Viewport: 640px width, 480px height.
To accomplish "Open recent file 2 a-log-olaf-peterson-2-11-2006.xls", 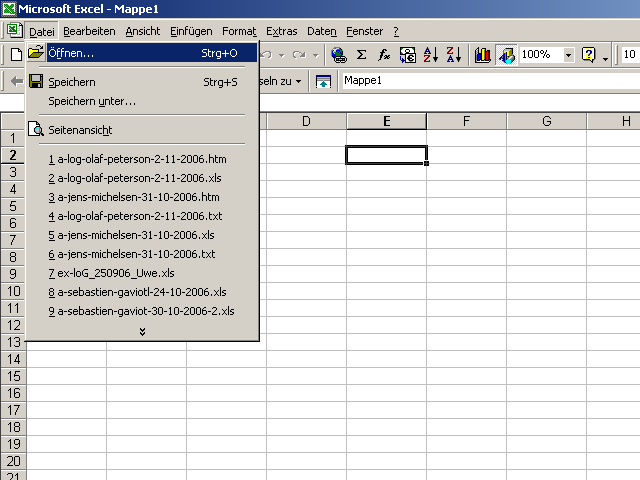I will click(x=142, y=178).
